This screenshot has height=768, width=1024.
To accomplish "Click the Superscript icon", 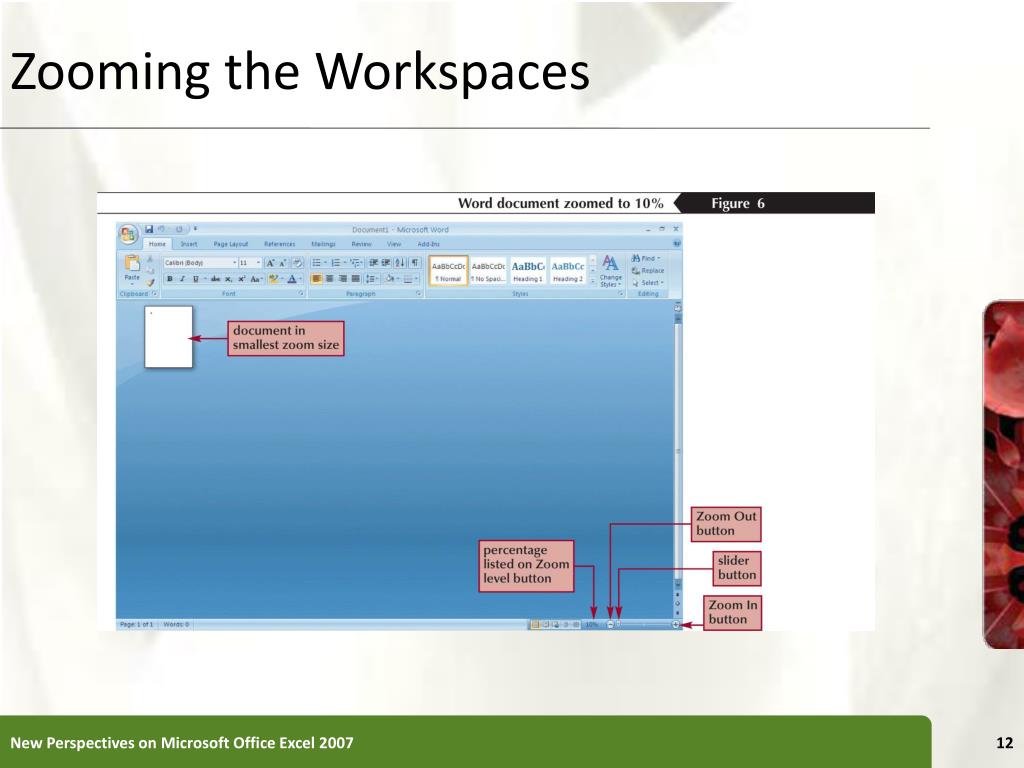I will 242,279.
